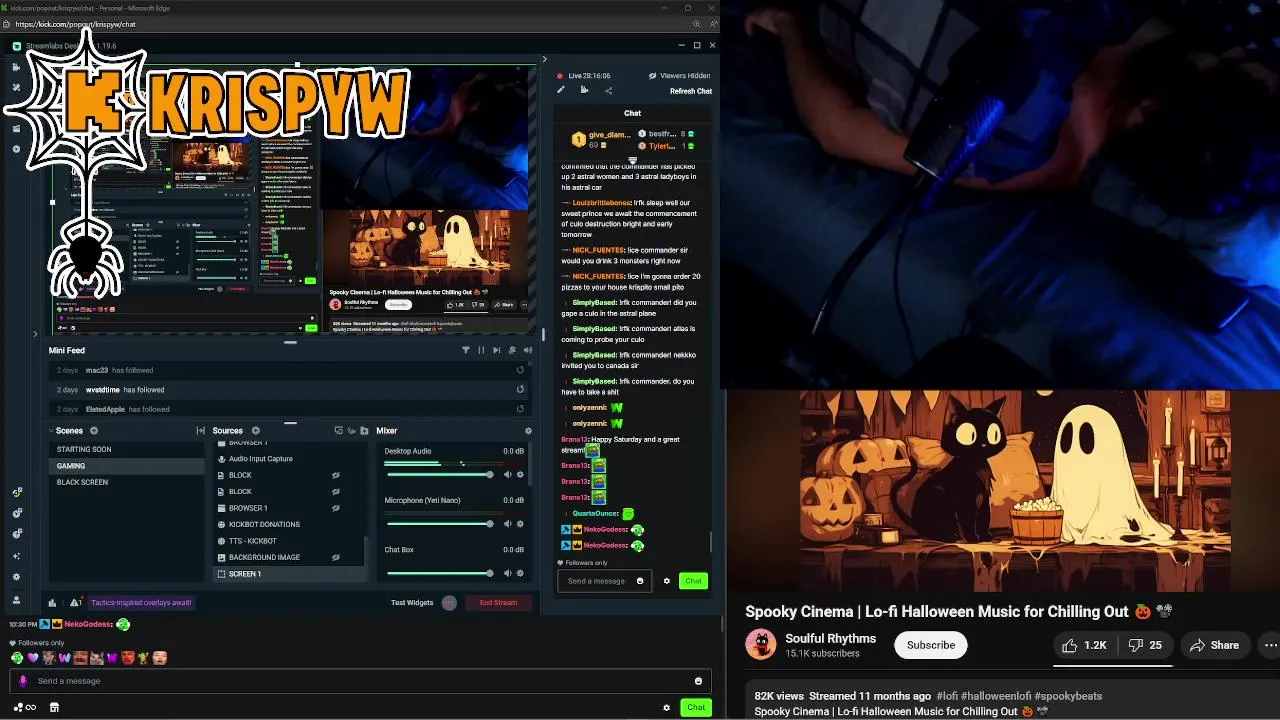Open emoji picker in Streamlabs chat input

coord(640,581)
